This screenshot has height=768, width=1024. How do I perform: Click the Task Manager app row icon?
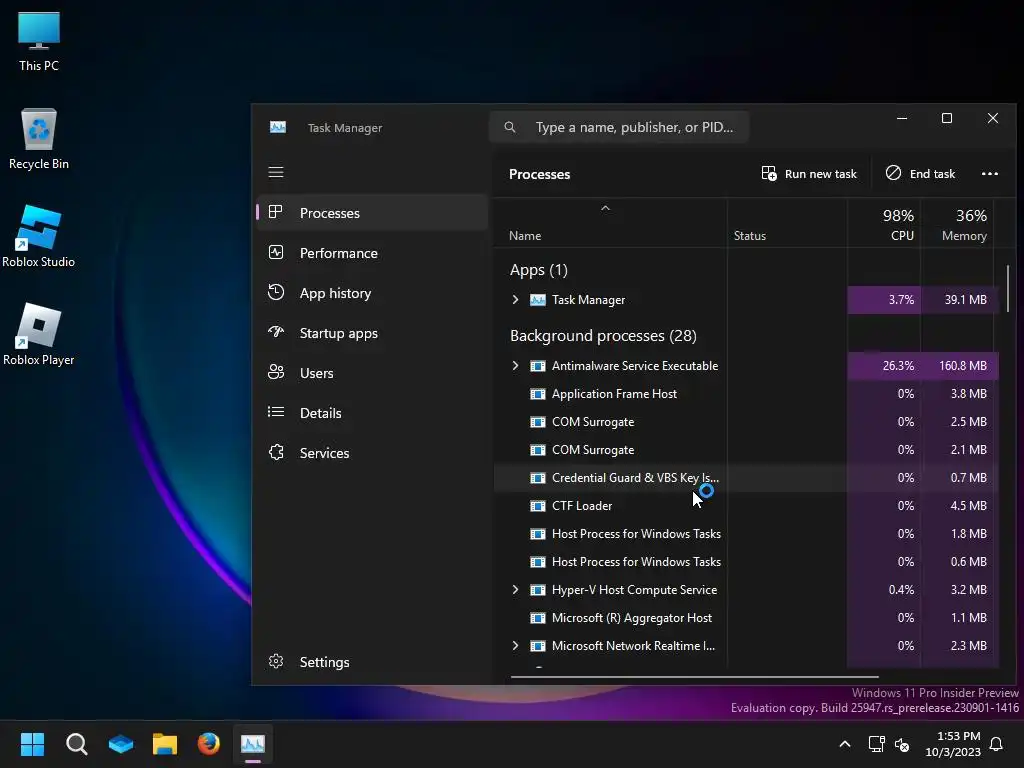pyautogui.click(x=537, y=300)
